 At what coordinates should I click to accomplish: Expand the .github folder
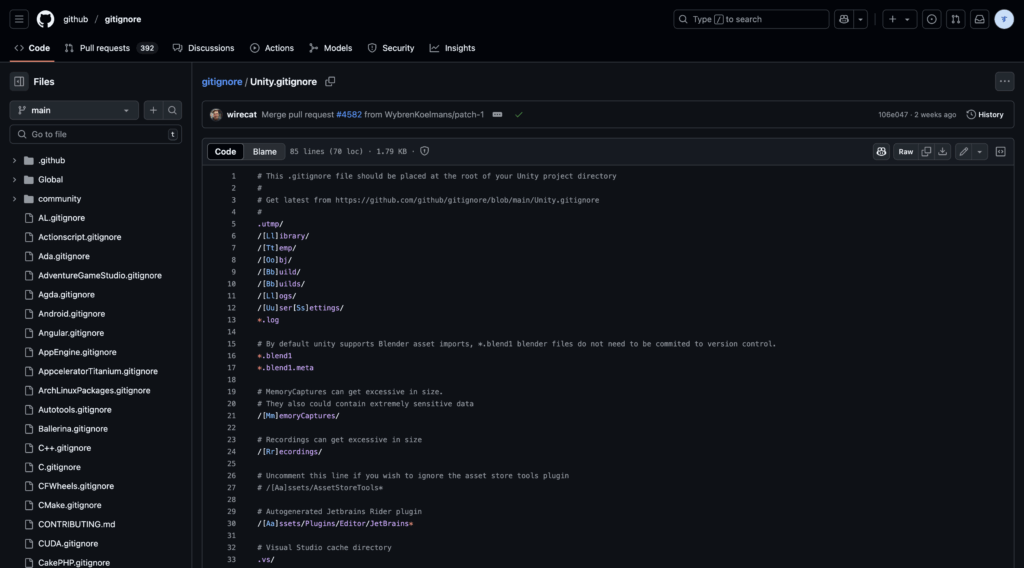(x=14, y=160)
